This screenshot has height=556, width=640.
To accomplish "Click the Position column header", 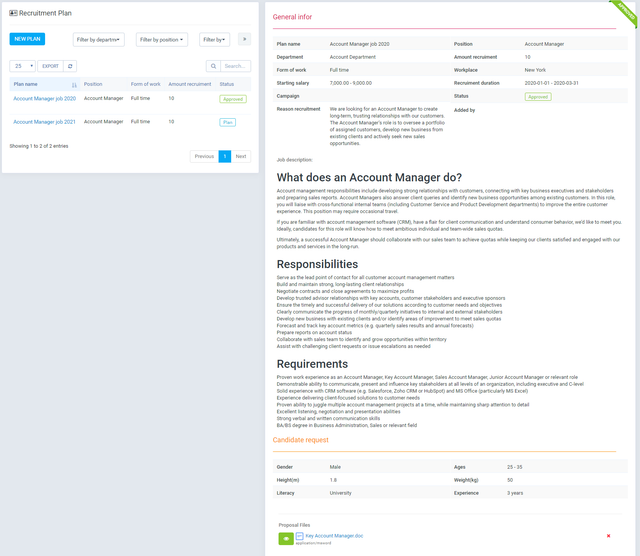I will click(x=93, y=84).
